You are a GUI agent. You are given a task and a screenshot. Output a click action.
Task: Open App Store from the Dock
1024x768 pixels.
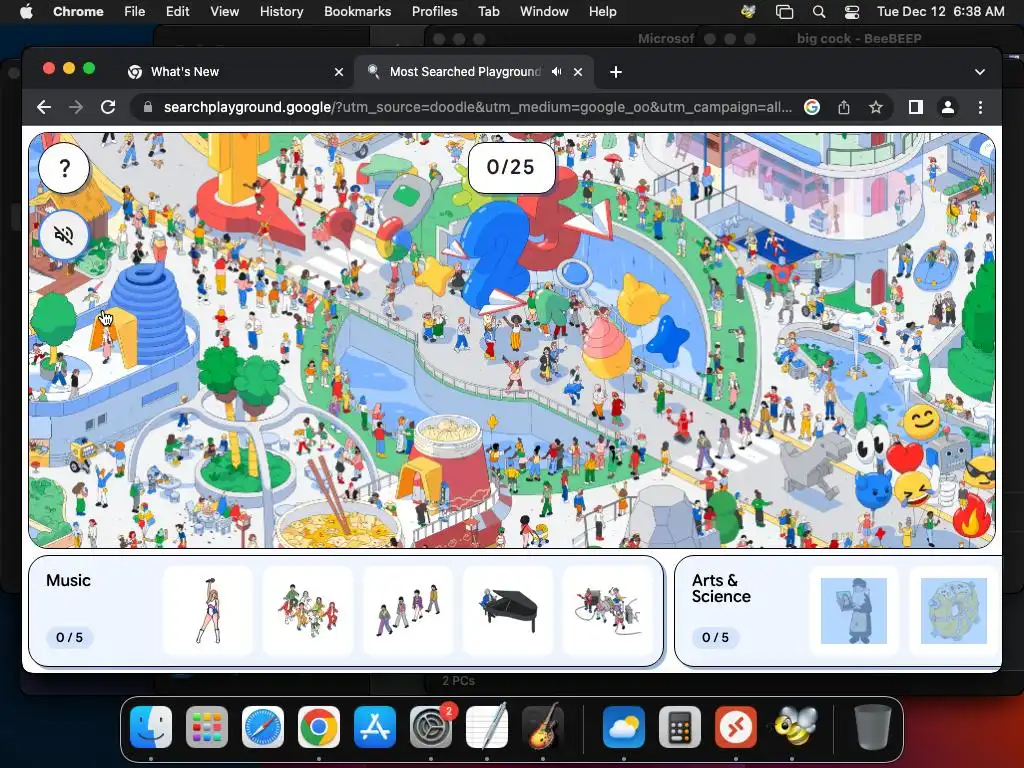375,727
